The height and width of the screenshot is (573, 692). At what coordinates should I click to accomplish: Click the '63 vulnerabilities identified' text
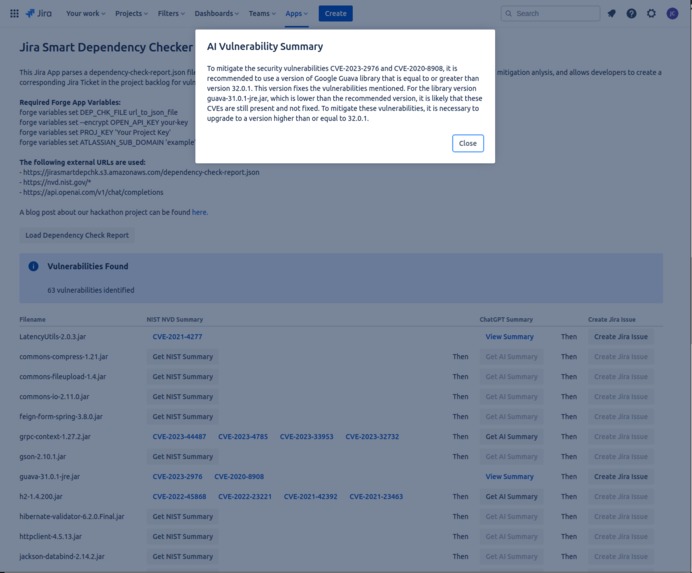pos(91,290)
